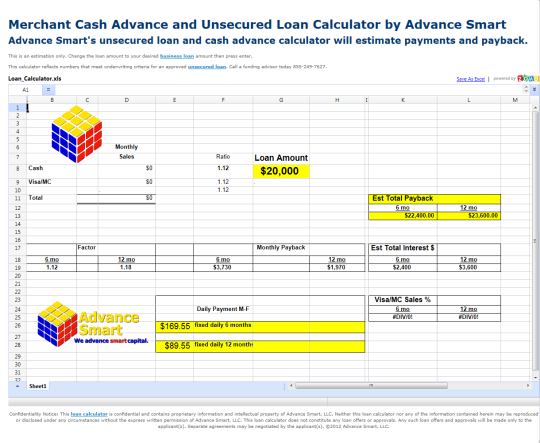Screen dimensions: 540x443
Task: Select column header D
Action: (x=127, y=100)
